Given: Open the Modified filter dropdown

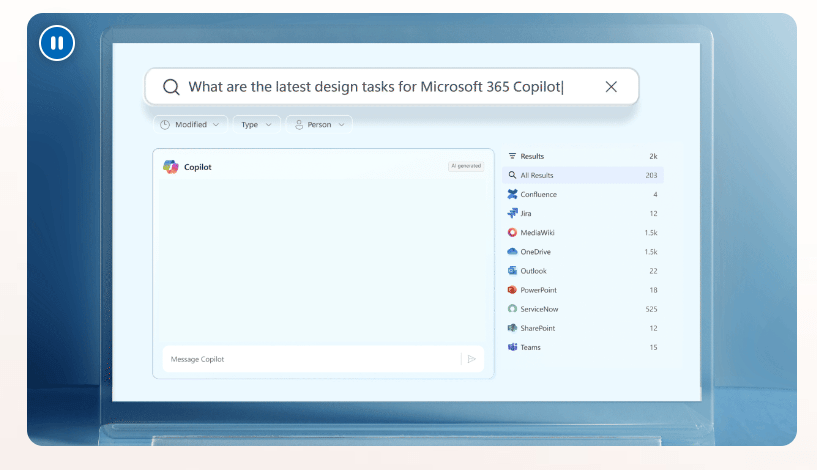Looking at the screenshot, I should (190, 125).
